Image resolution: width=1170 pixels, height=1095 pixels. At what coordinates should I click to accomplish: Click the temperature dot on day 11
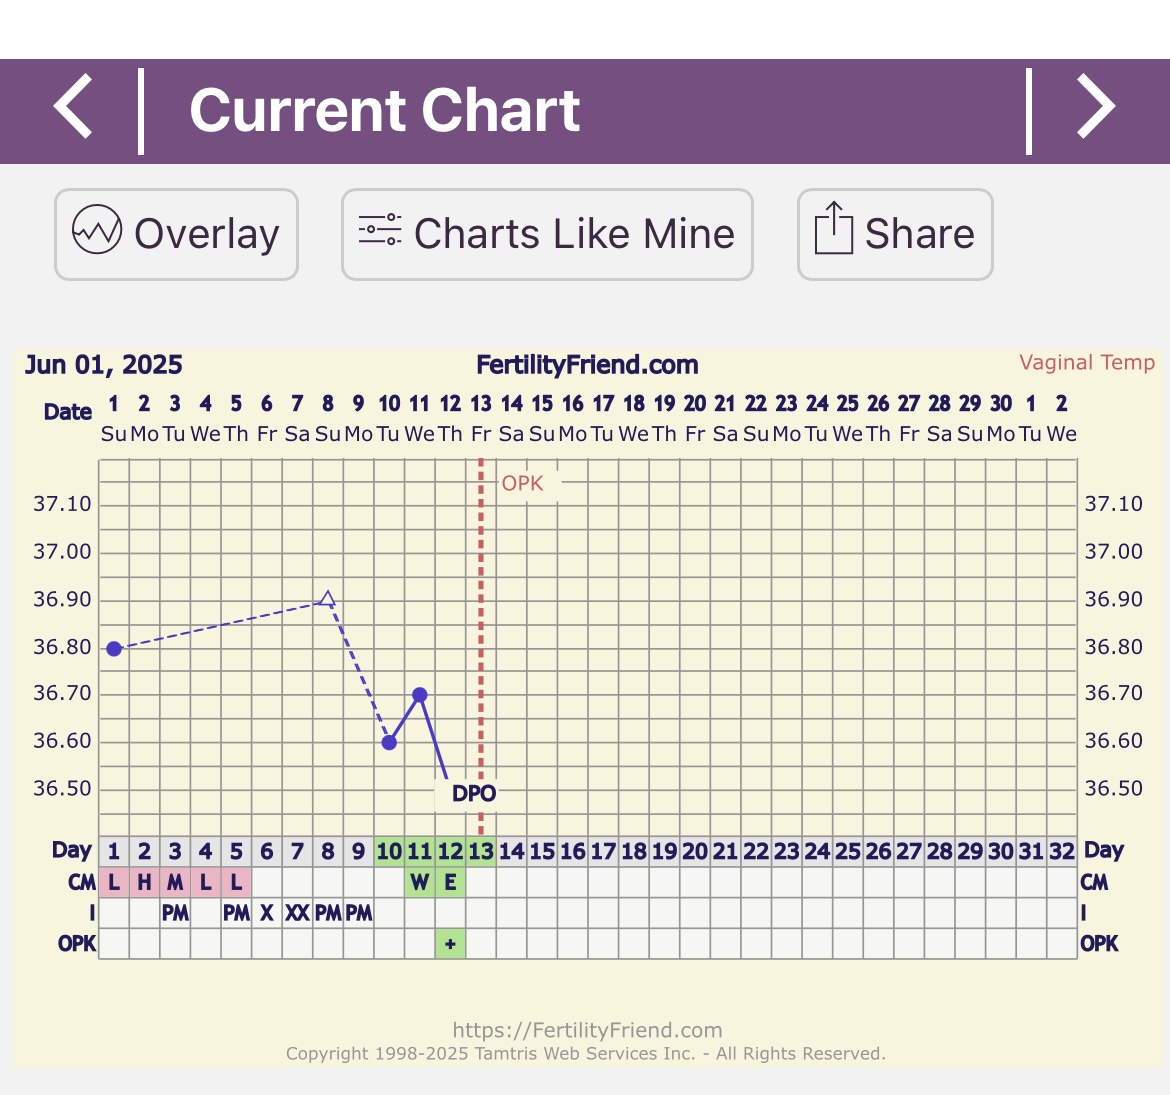420,694
